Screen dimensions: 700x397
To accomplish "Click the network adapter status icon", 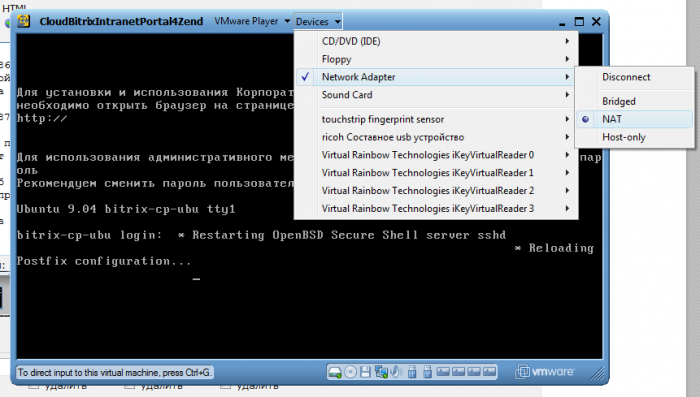I will tap(381, 372).
